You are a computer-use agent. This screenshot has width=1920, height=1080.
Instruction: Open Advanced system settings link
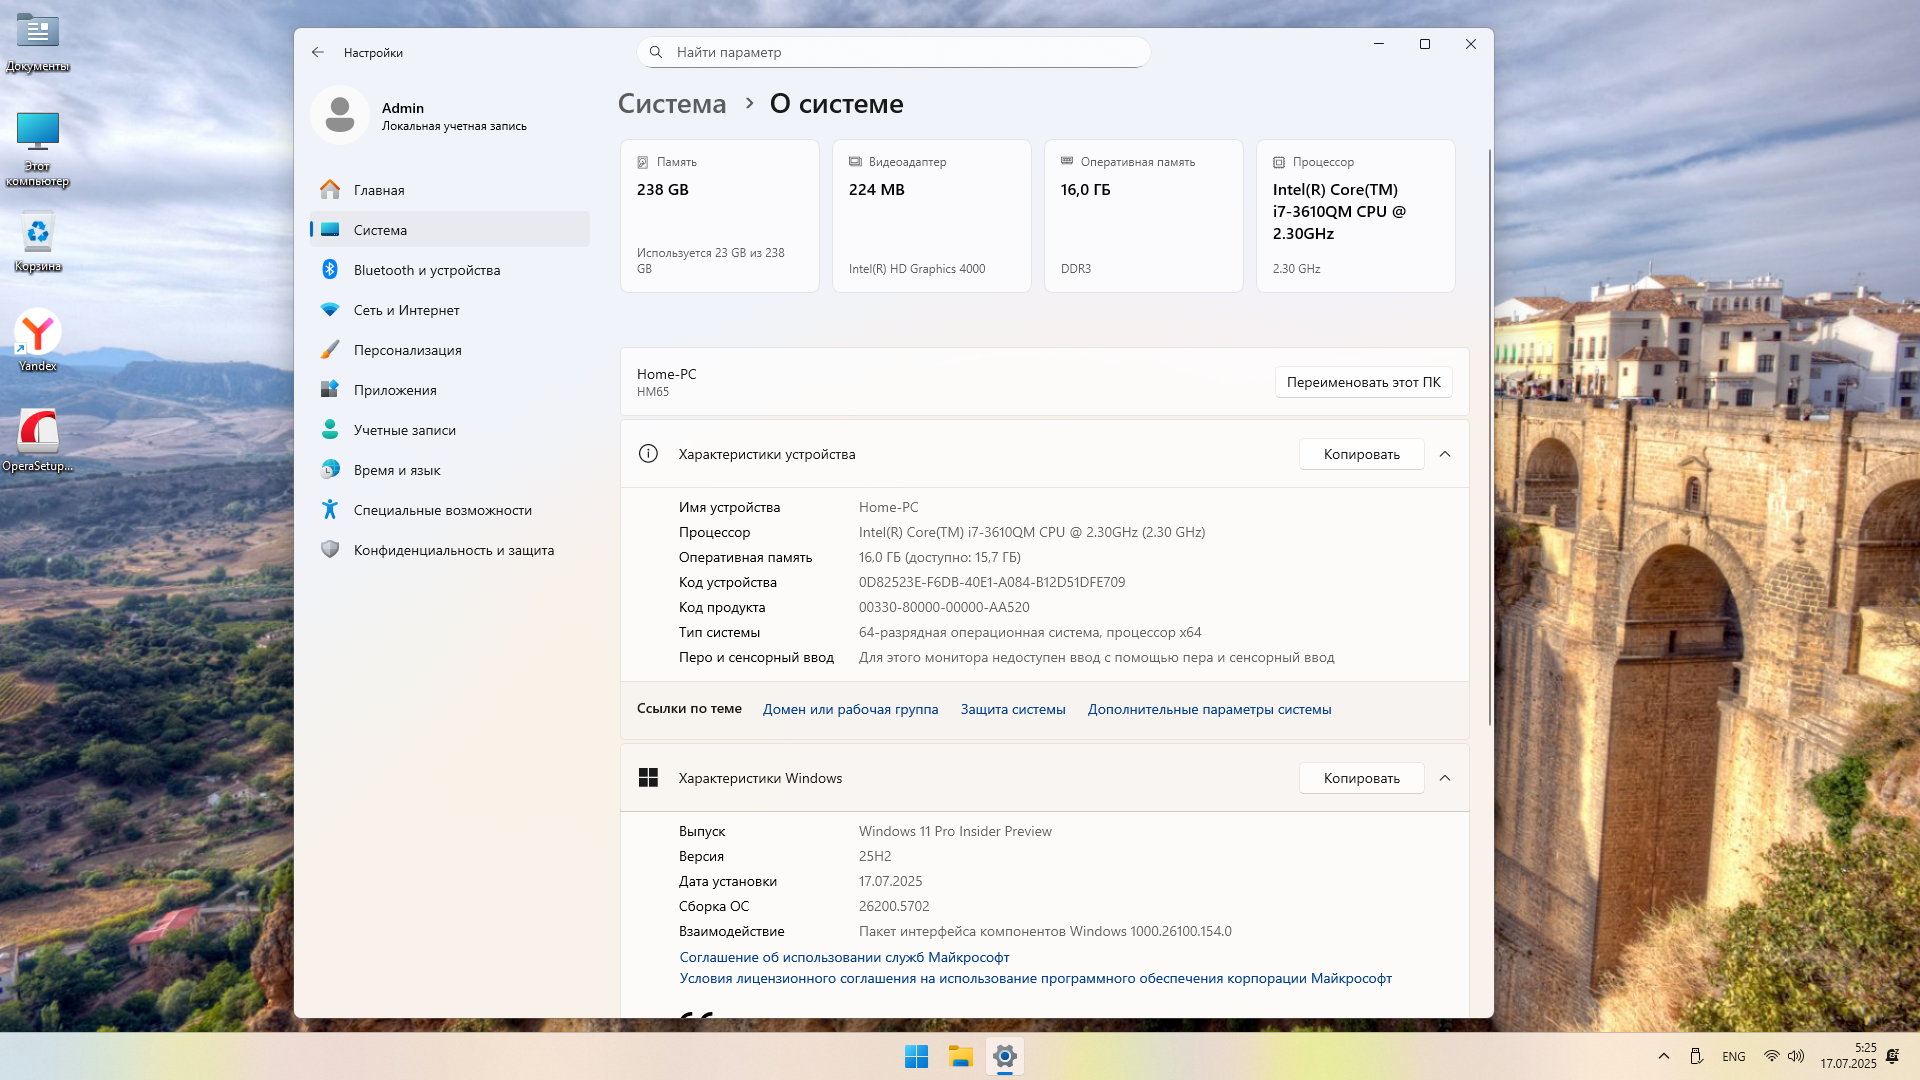coord(1209,709)
